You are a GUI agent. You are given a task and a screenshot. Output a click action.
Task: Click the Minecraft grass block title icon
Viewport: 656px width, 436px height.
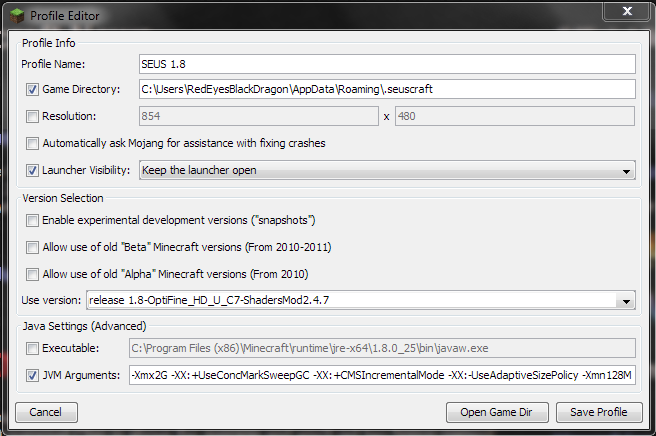(x=17, y=16)
